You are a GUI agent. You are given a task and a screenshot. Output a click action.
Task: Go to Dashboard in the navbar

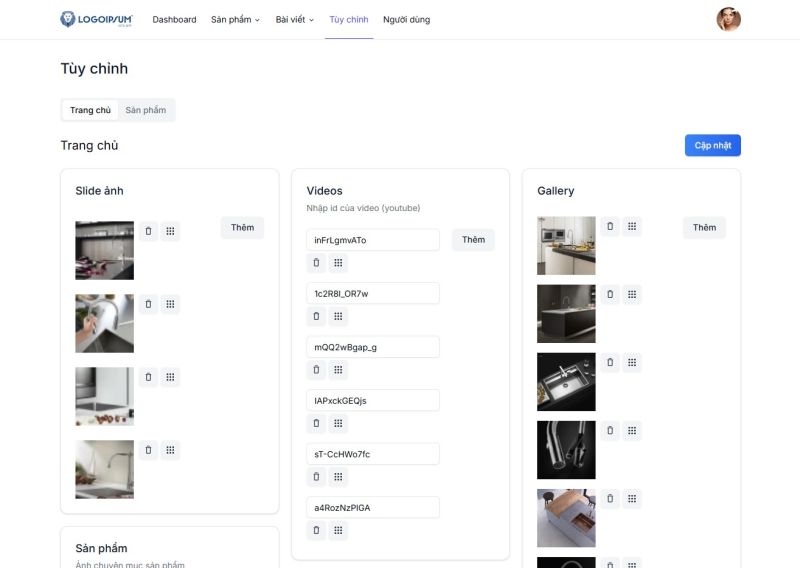(174, 19)
